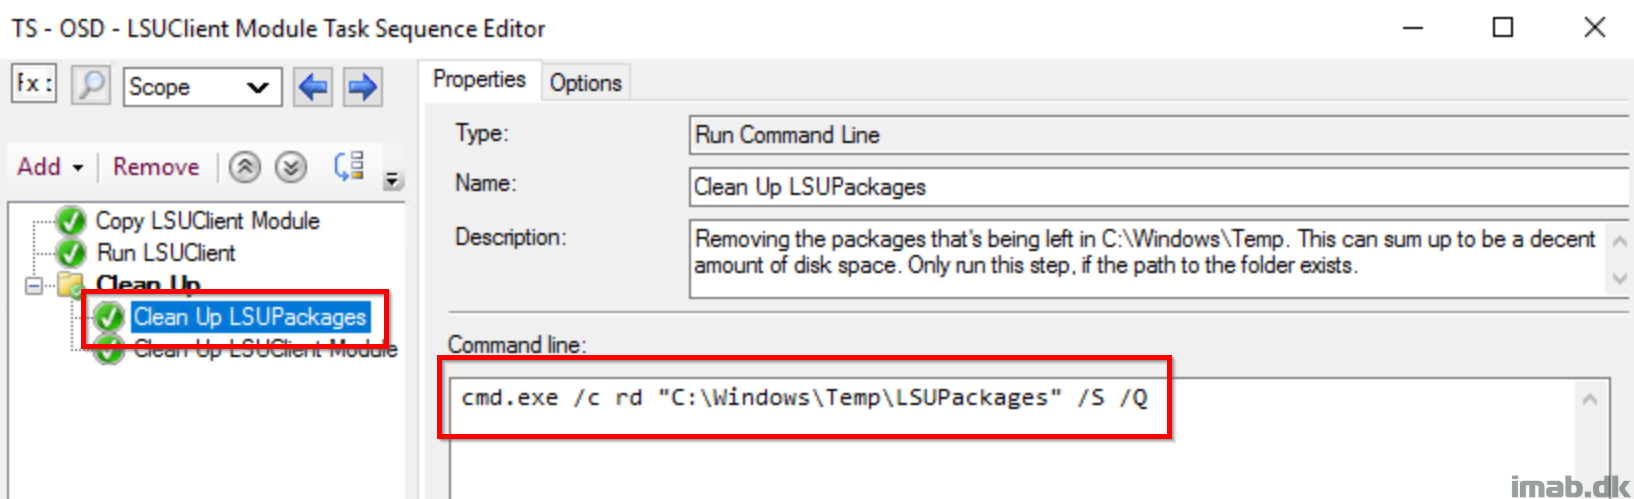Click inside the Command line text box
Screen dimensions: 1634x499
[1013, 437]
